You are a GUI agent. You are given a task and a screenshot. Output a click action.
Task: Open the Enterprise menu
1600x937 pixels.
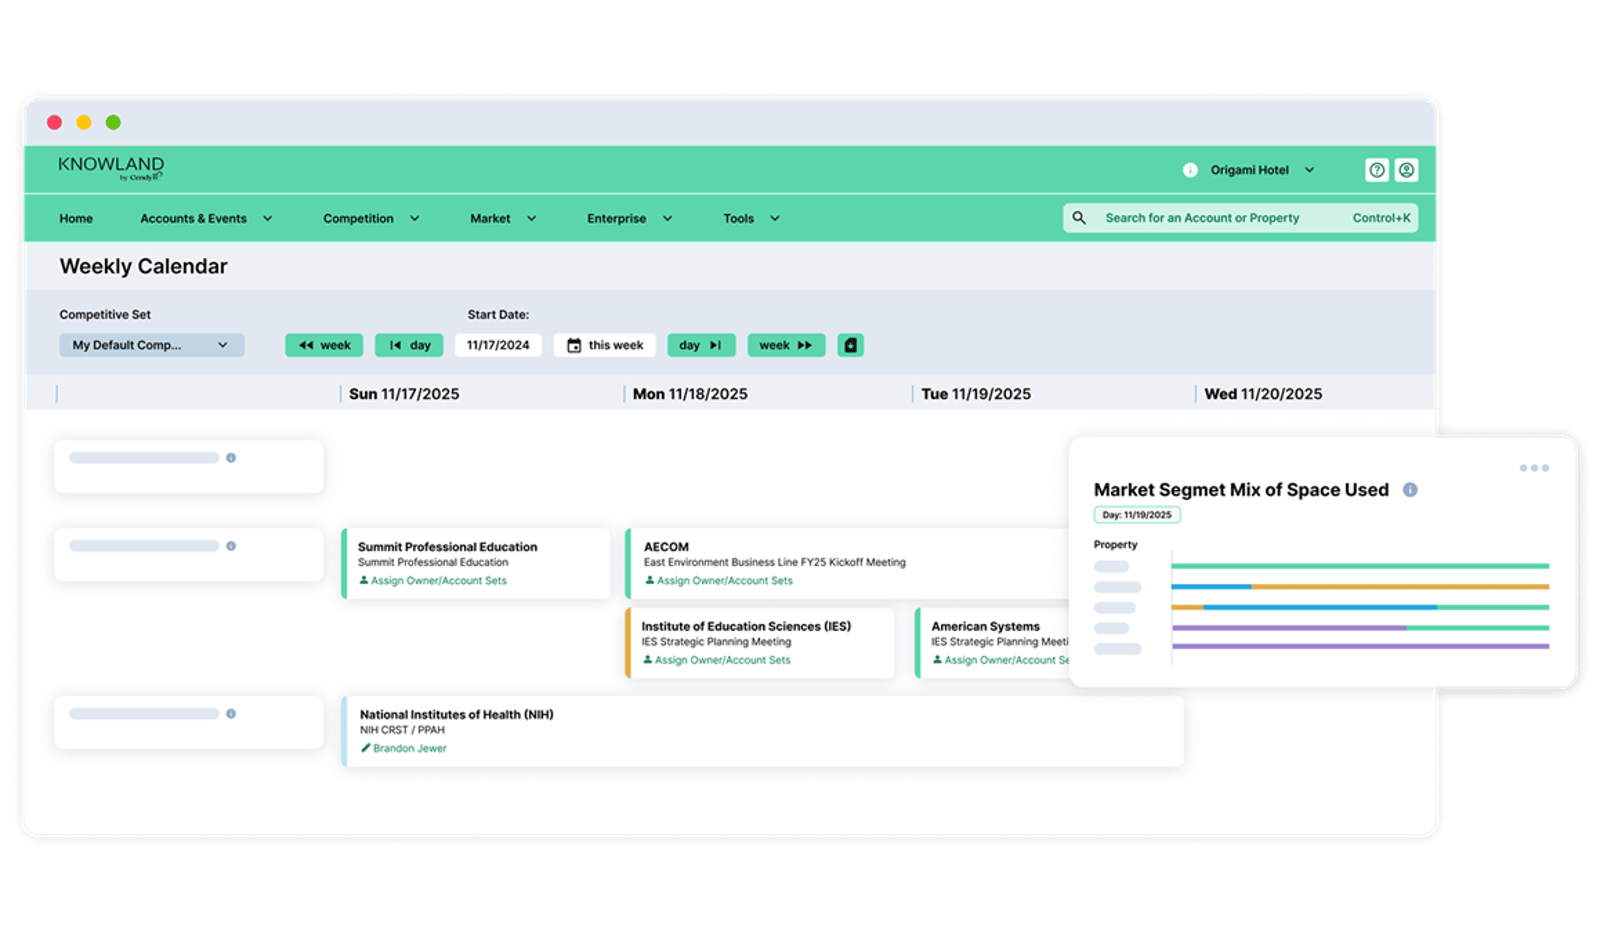(x=629, y=218)
